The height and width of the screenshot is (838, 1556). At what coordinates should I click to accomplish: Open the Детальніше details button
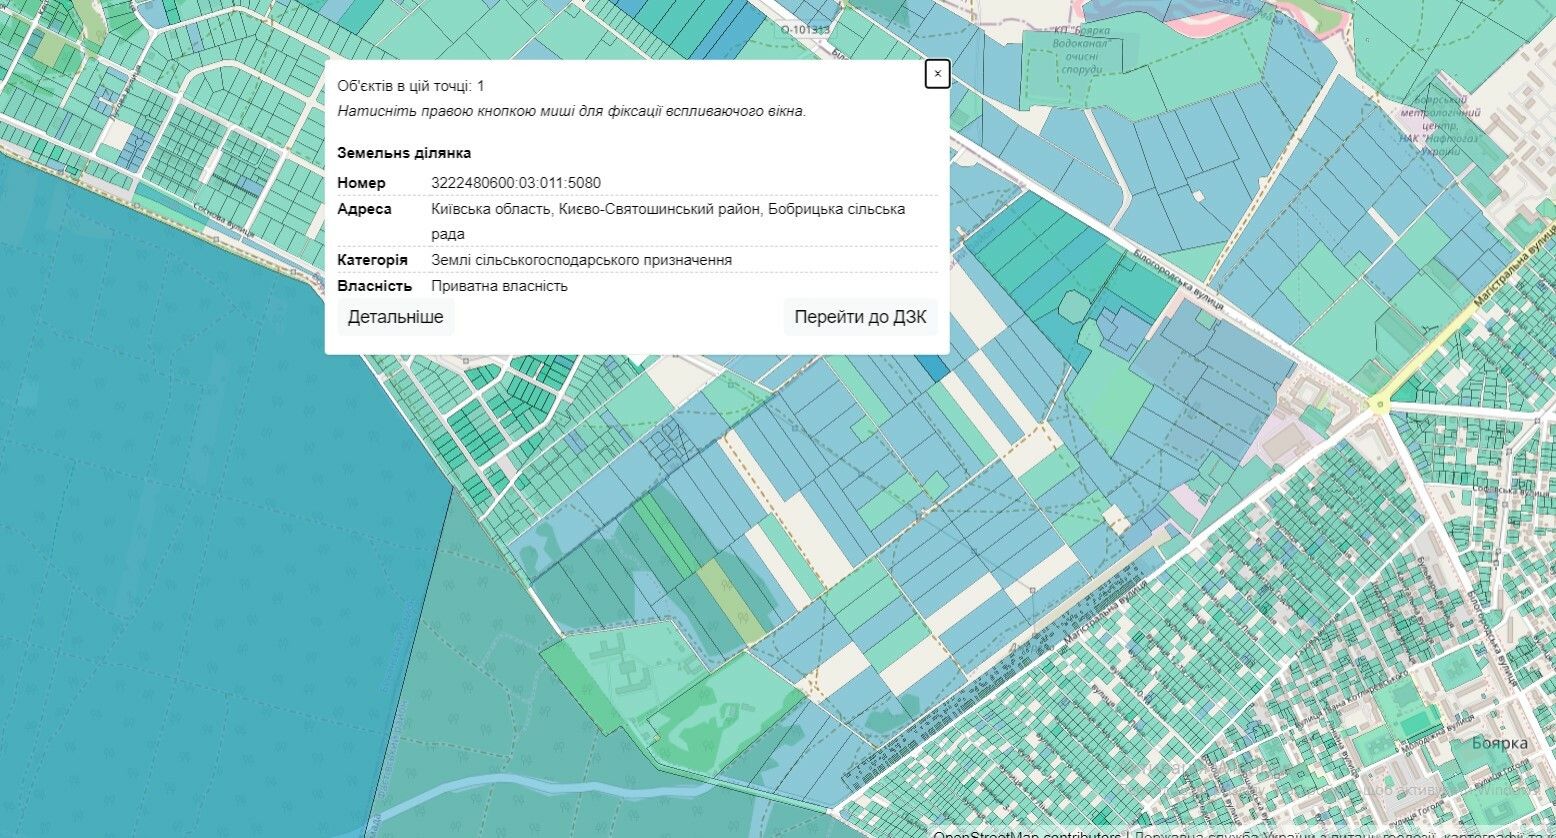(x=395, y=317)
